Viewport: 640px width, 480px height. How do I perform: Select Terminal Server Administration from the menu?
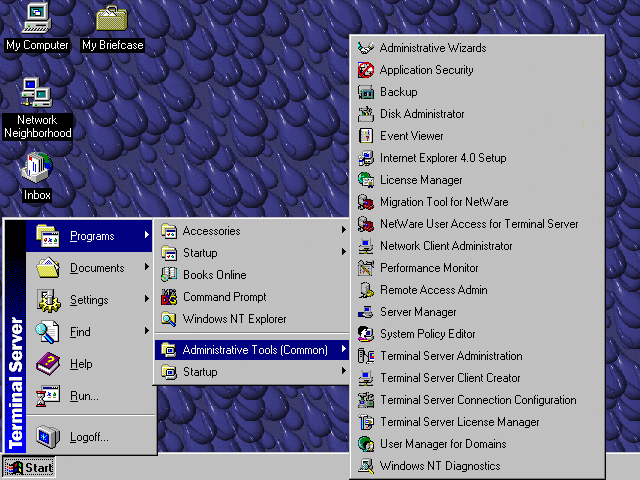tap(450, 356)
